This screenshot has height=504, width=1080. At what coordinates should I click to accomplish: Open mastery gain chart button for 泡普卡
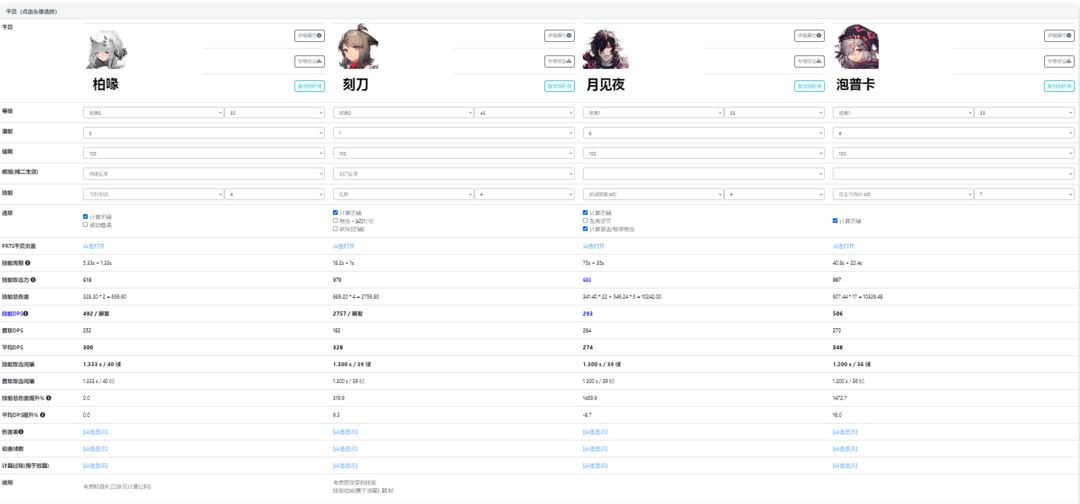tap(1059, 61)
